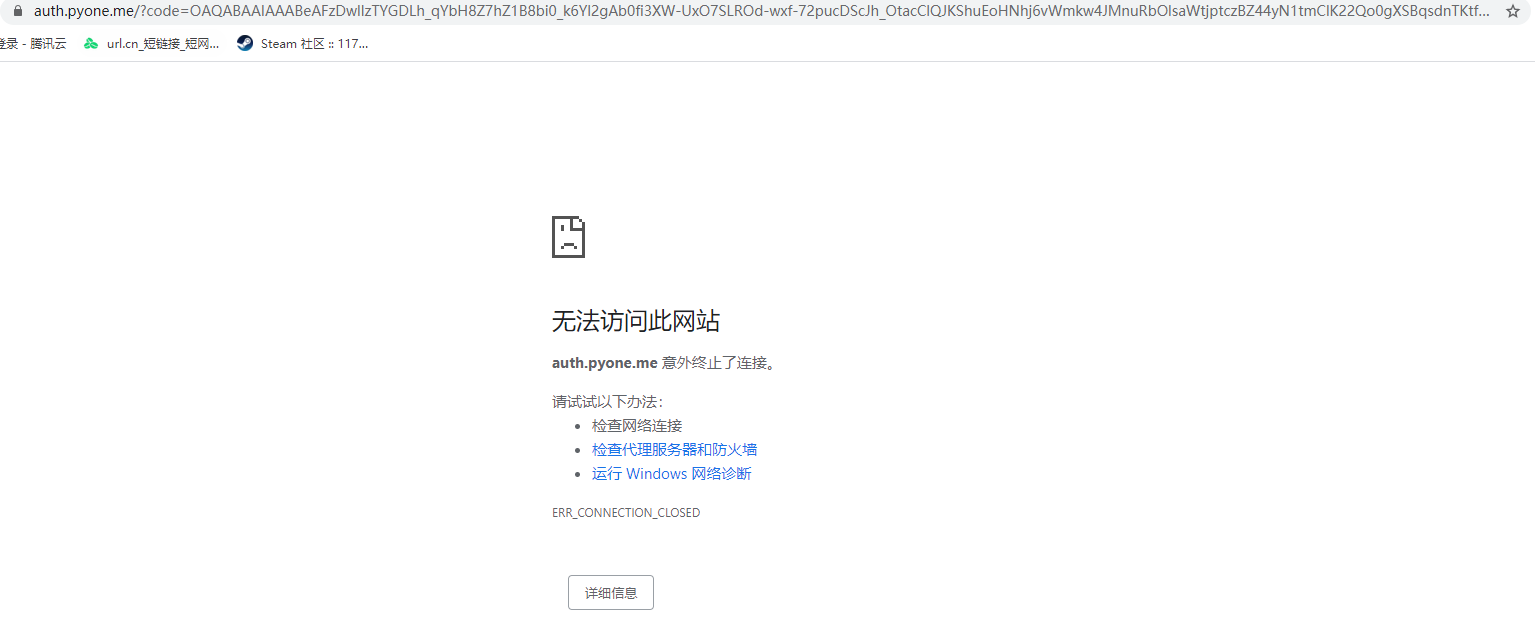The image size is (1535, 643).
Task: Click the 意外终止了连接 message text
Action: [x=719, y=363]
